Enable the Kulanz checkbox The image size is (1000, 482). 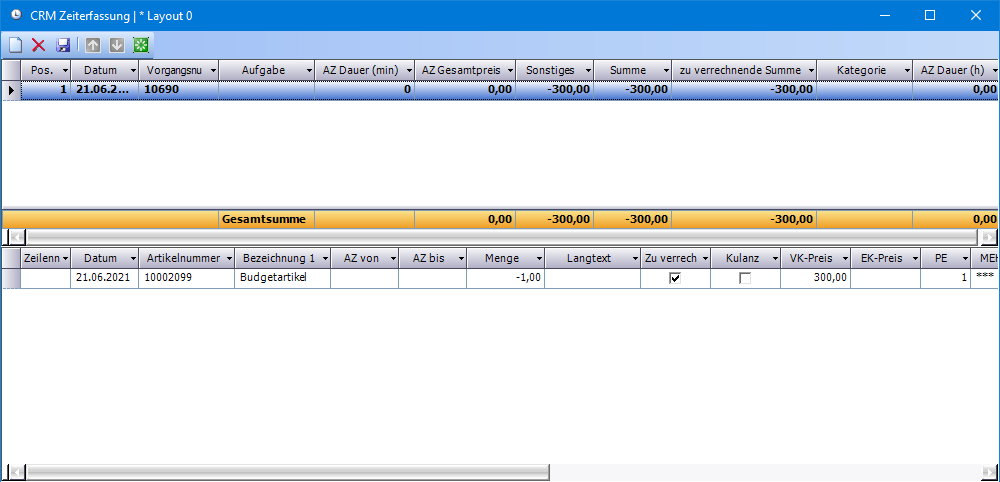point(745,278)
